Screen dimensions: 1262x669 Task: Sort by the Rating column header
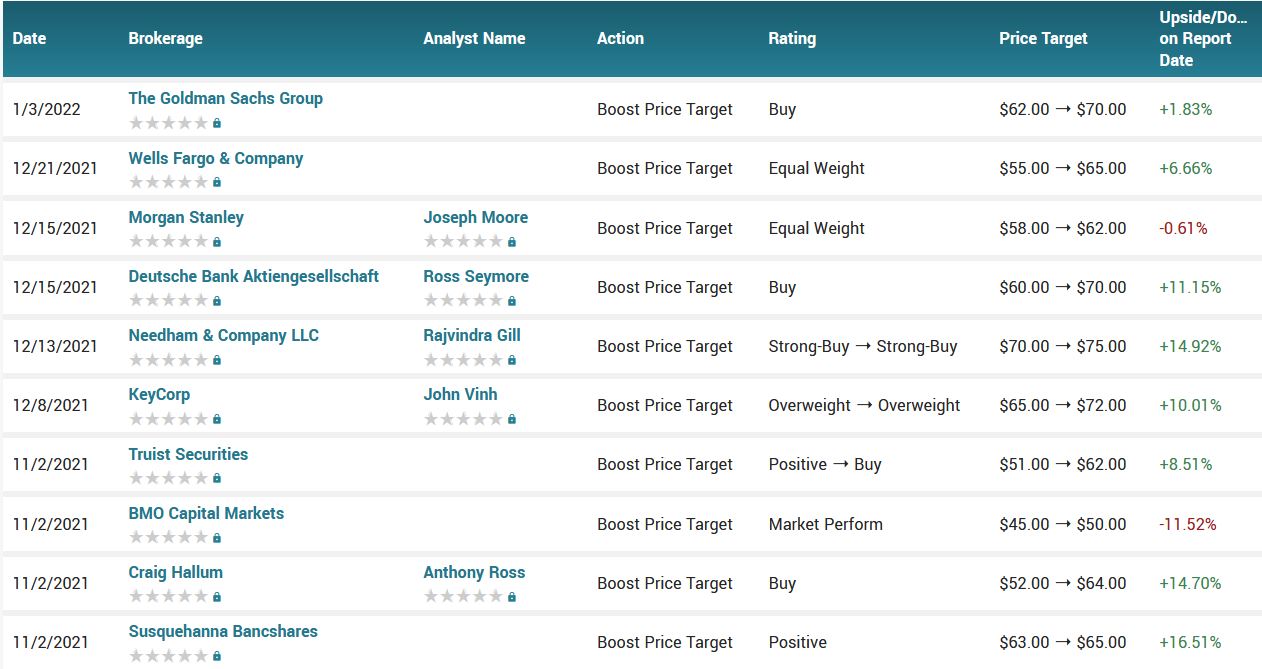point(792,38)
